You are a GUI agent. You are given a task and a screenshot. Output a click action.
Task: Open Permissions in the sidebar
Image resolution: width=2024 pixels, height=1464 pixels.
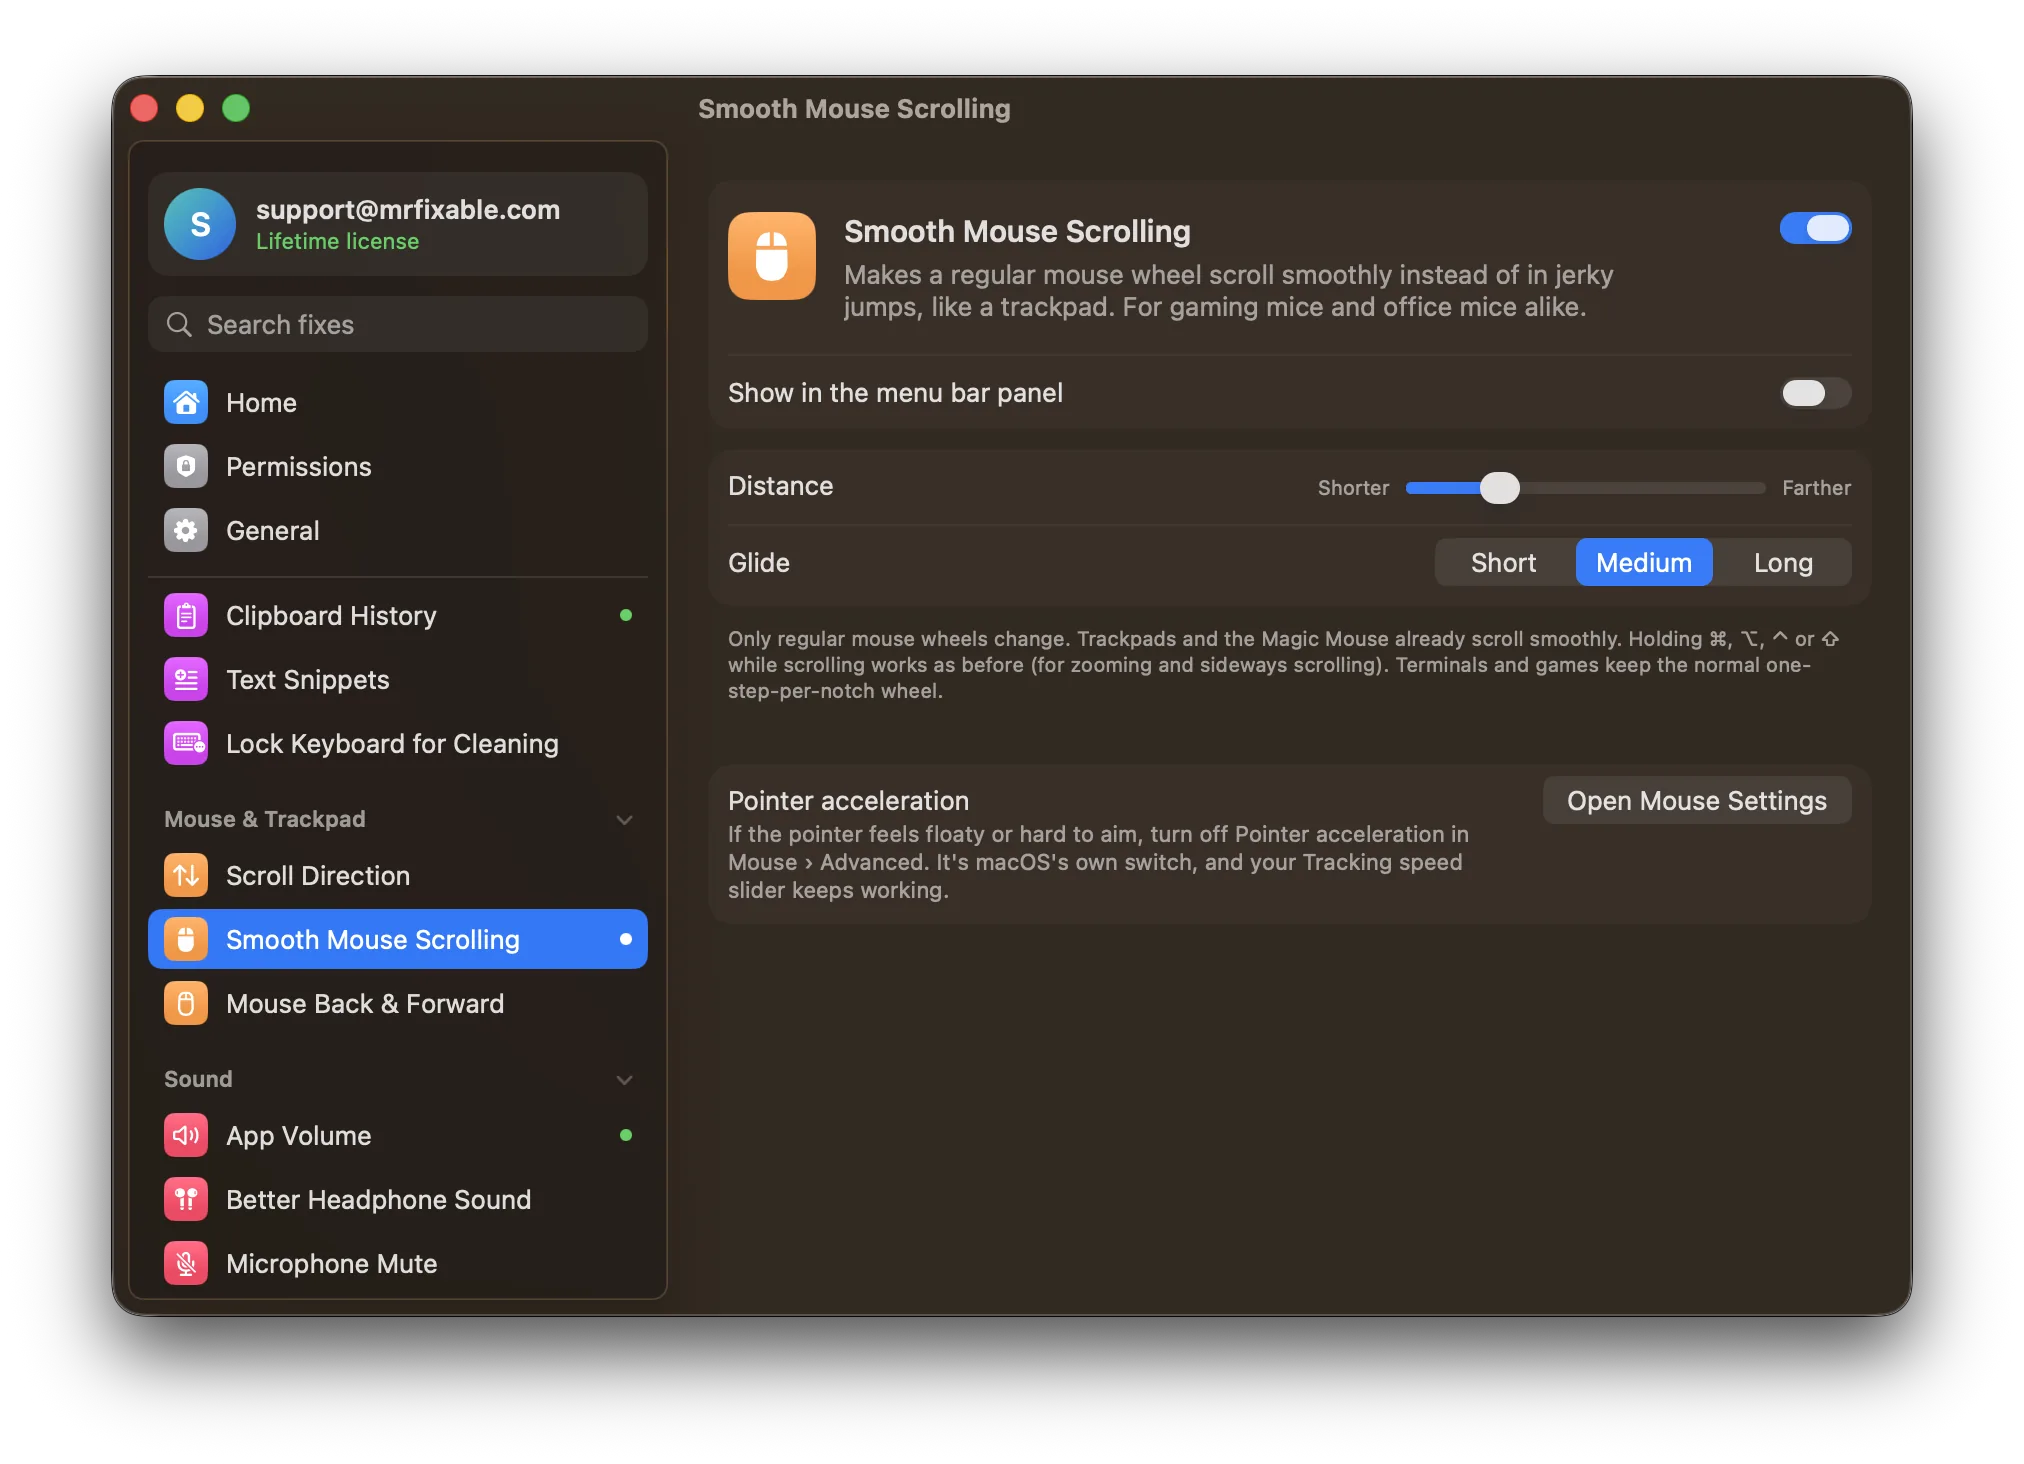(x=398, y=467)
